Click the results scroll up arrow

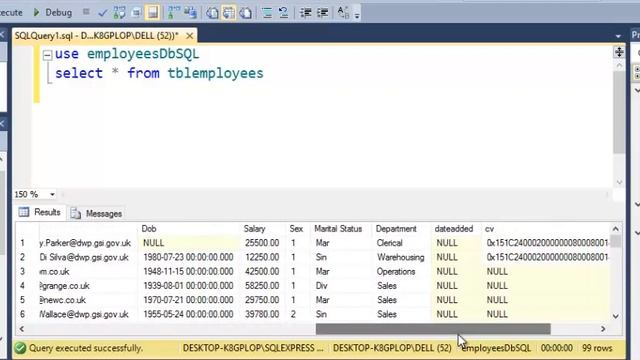pos(616,229)
